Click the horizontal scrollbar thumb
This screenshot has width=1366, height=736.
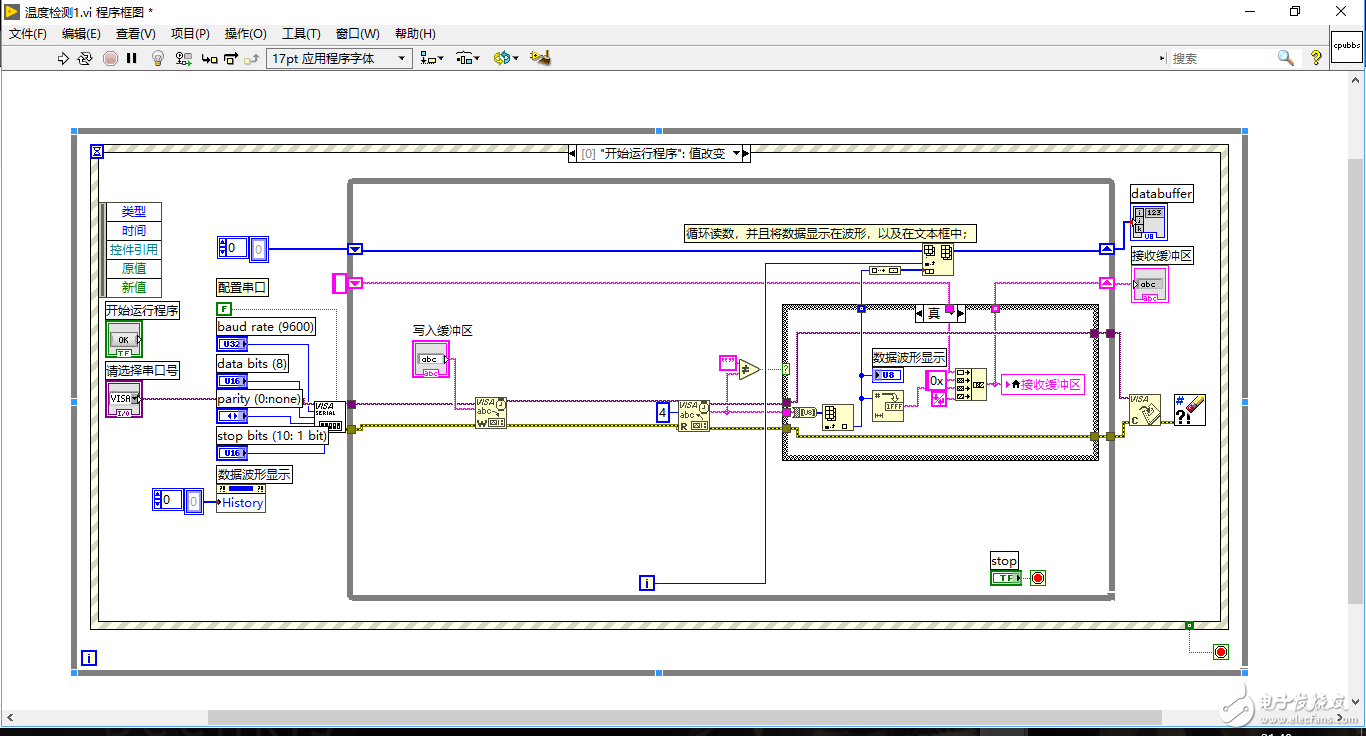click(x=685, y=717)
